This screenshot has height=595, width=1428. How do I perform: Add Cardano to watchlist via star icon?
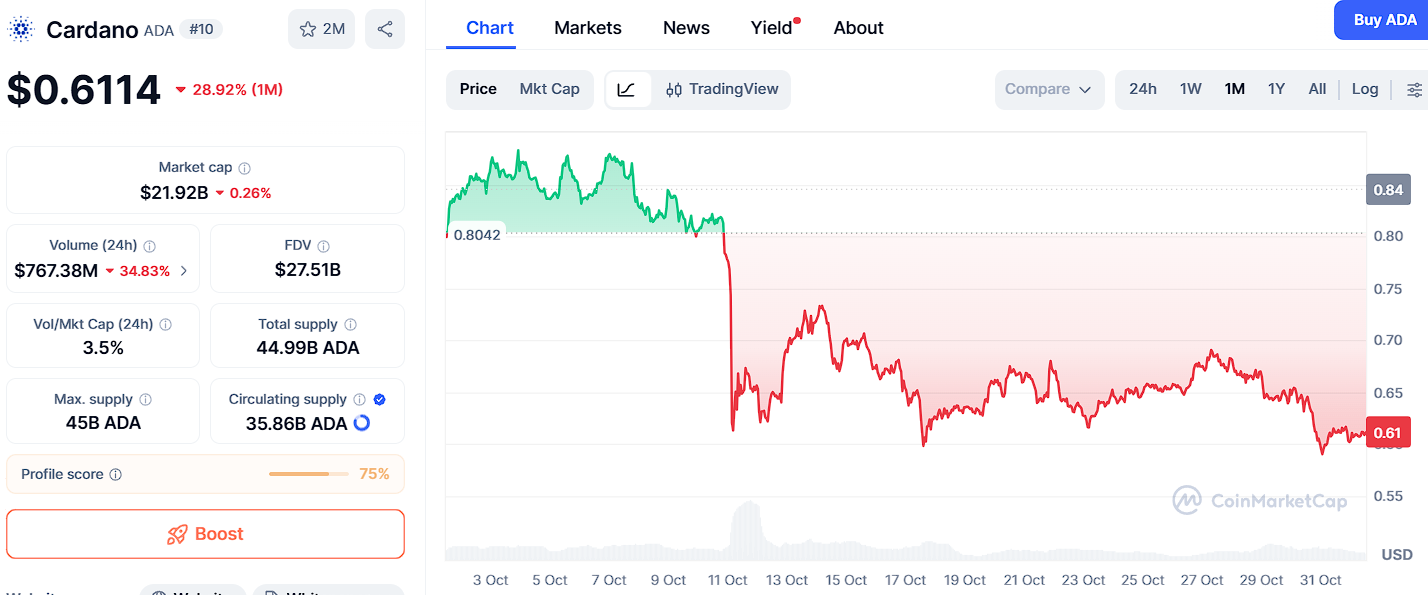click(x=310, y=29)
